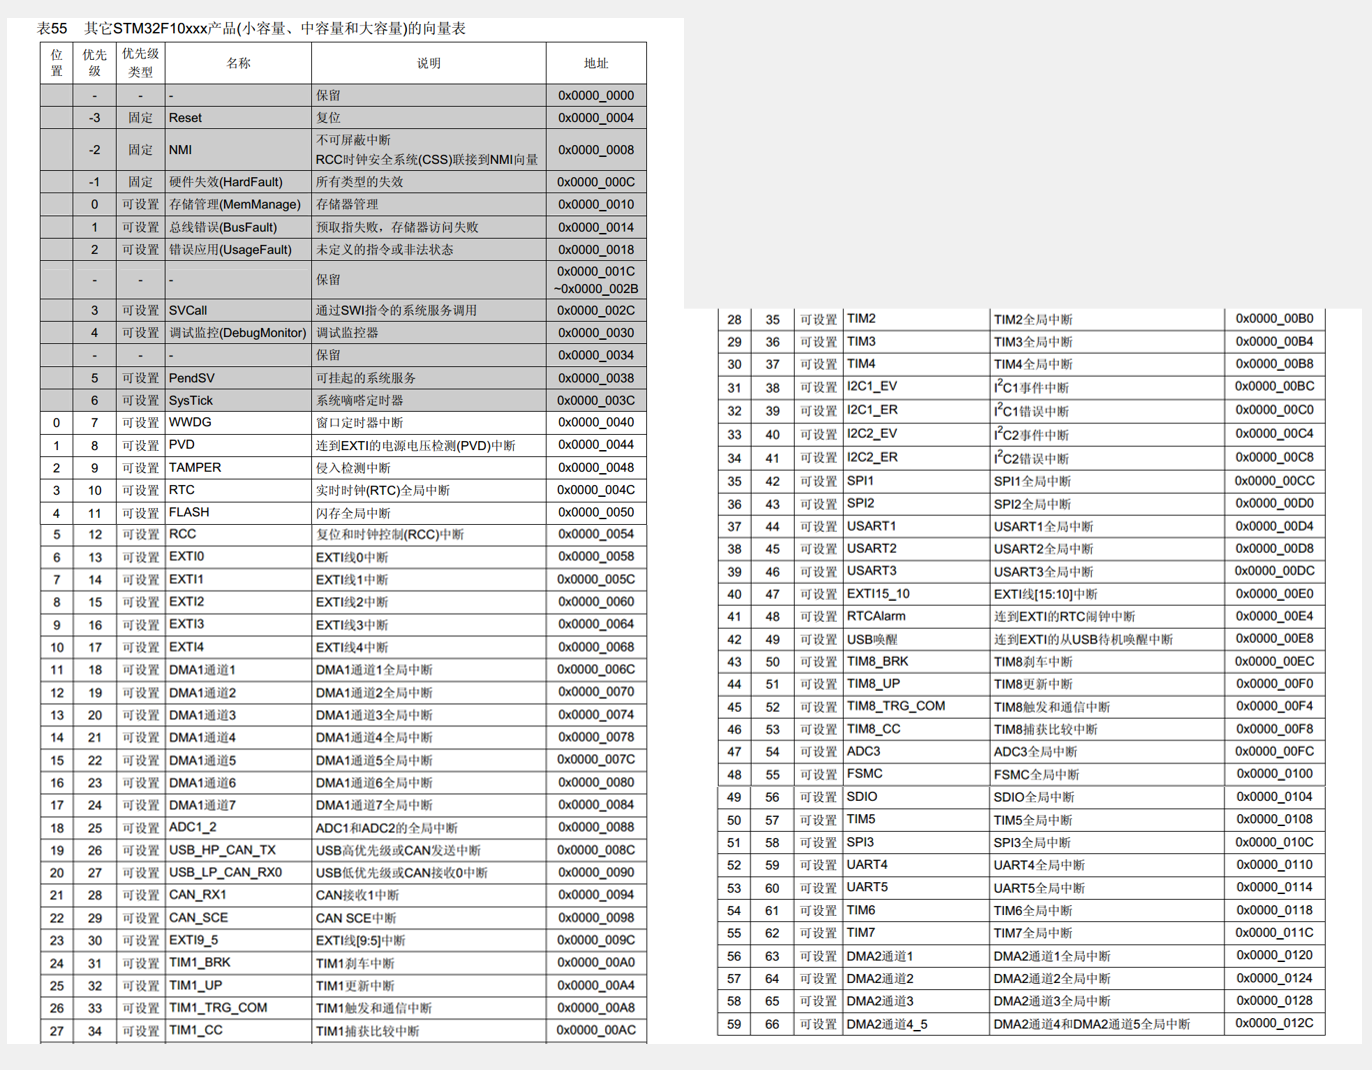Select address '0x0000_004C' cell
The height and width of the screenshot is (1070, 1372).
596,490
